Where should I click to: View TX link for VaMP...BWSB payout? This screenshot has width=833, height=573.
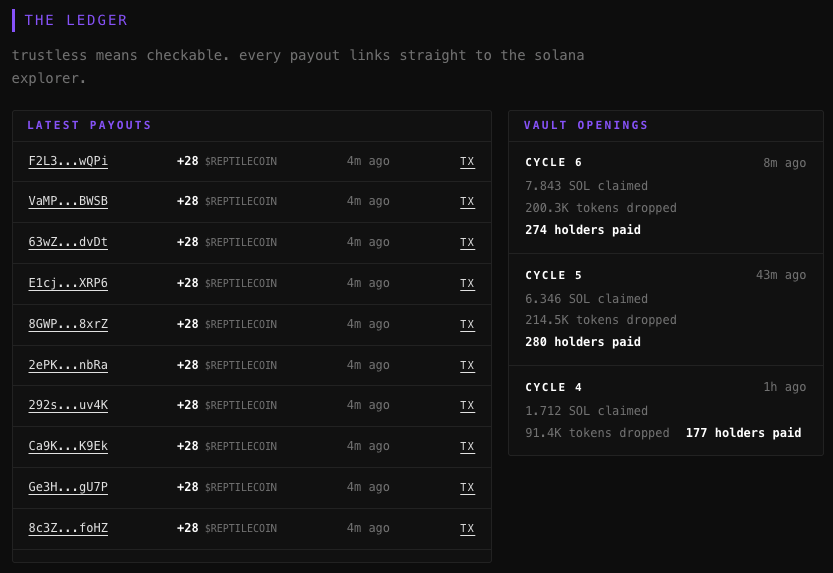tap(467, 202)
